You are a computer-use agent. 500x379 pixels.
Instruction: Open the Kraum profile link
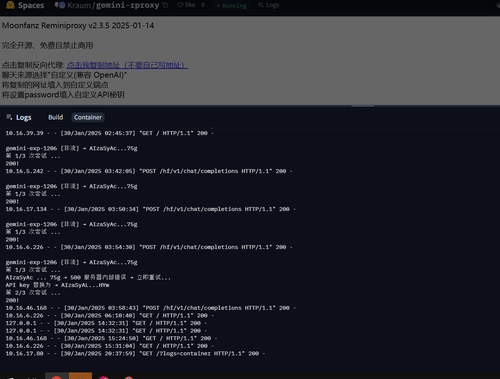click(80, 5)
